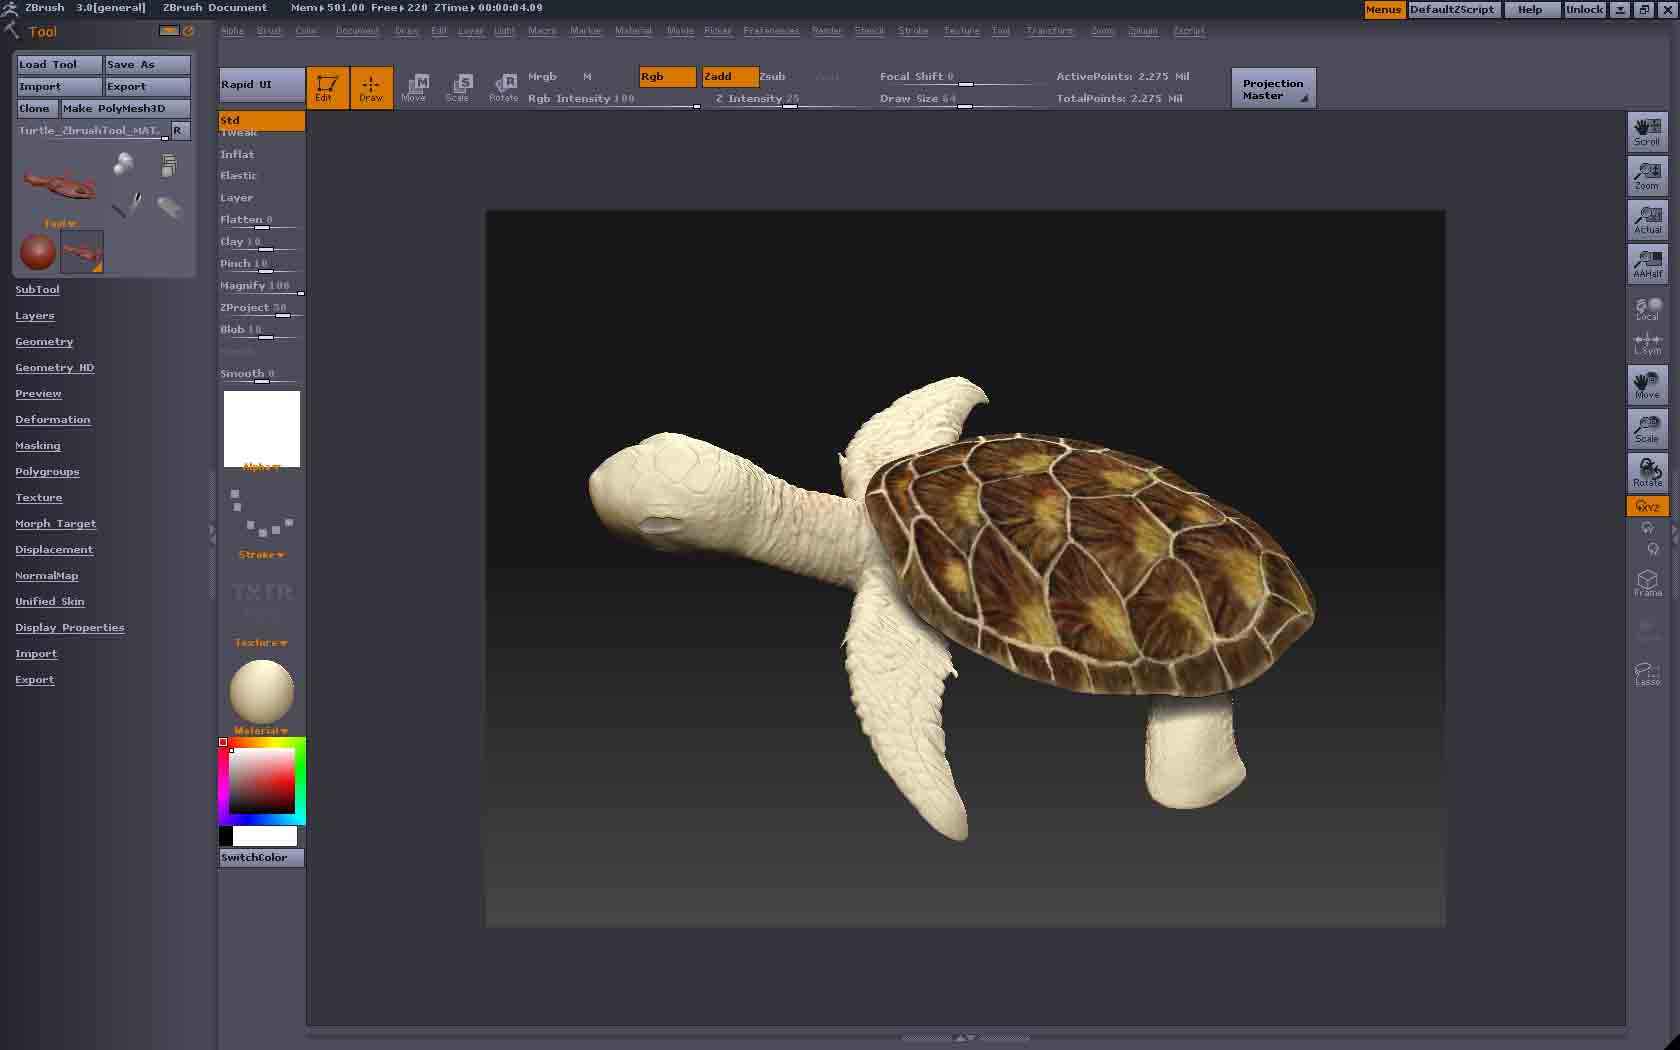The height and width of the screenshot is (1050, 1680).
Task: Activate the Draw mode icon
Action: tap(371, 87)
